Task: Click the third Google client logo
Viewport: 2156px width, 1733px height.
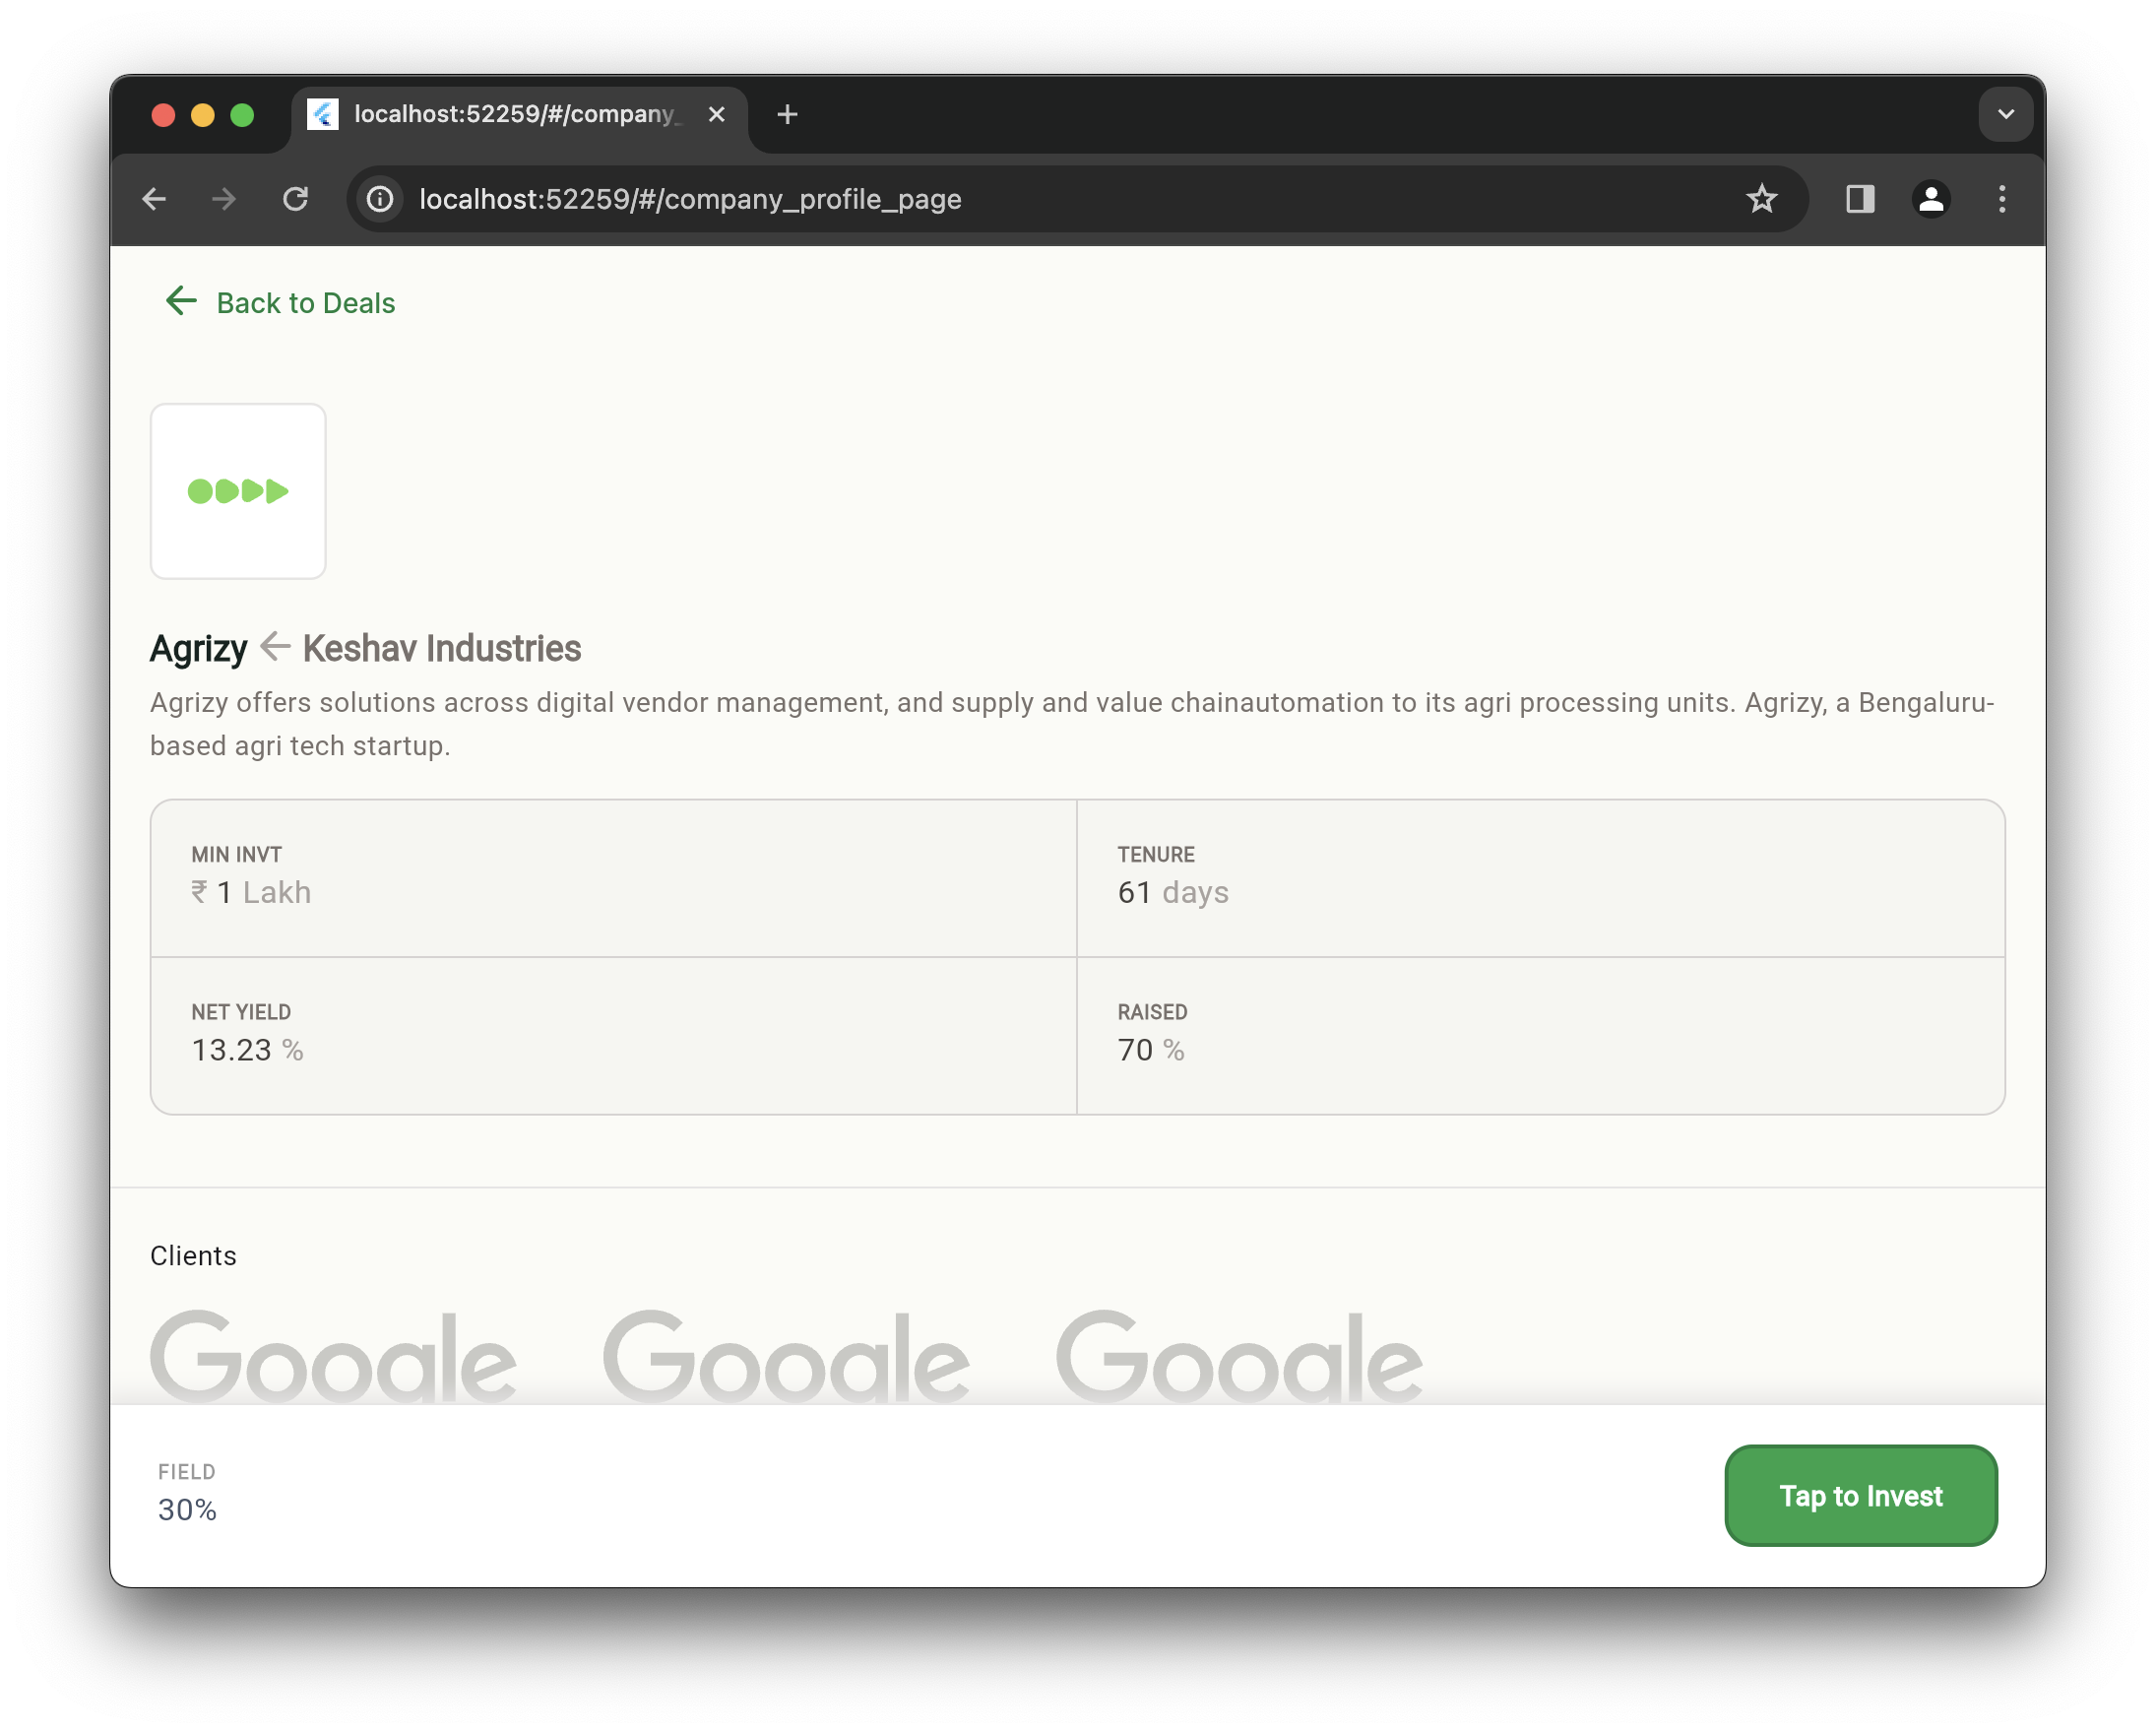Action: click(x=1238, y=1356)
